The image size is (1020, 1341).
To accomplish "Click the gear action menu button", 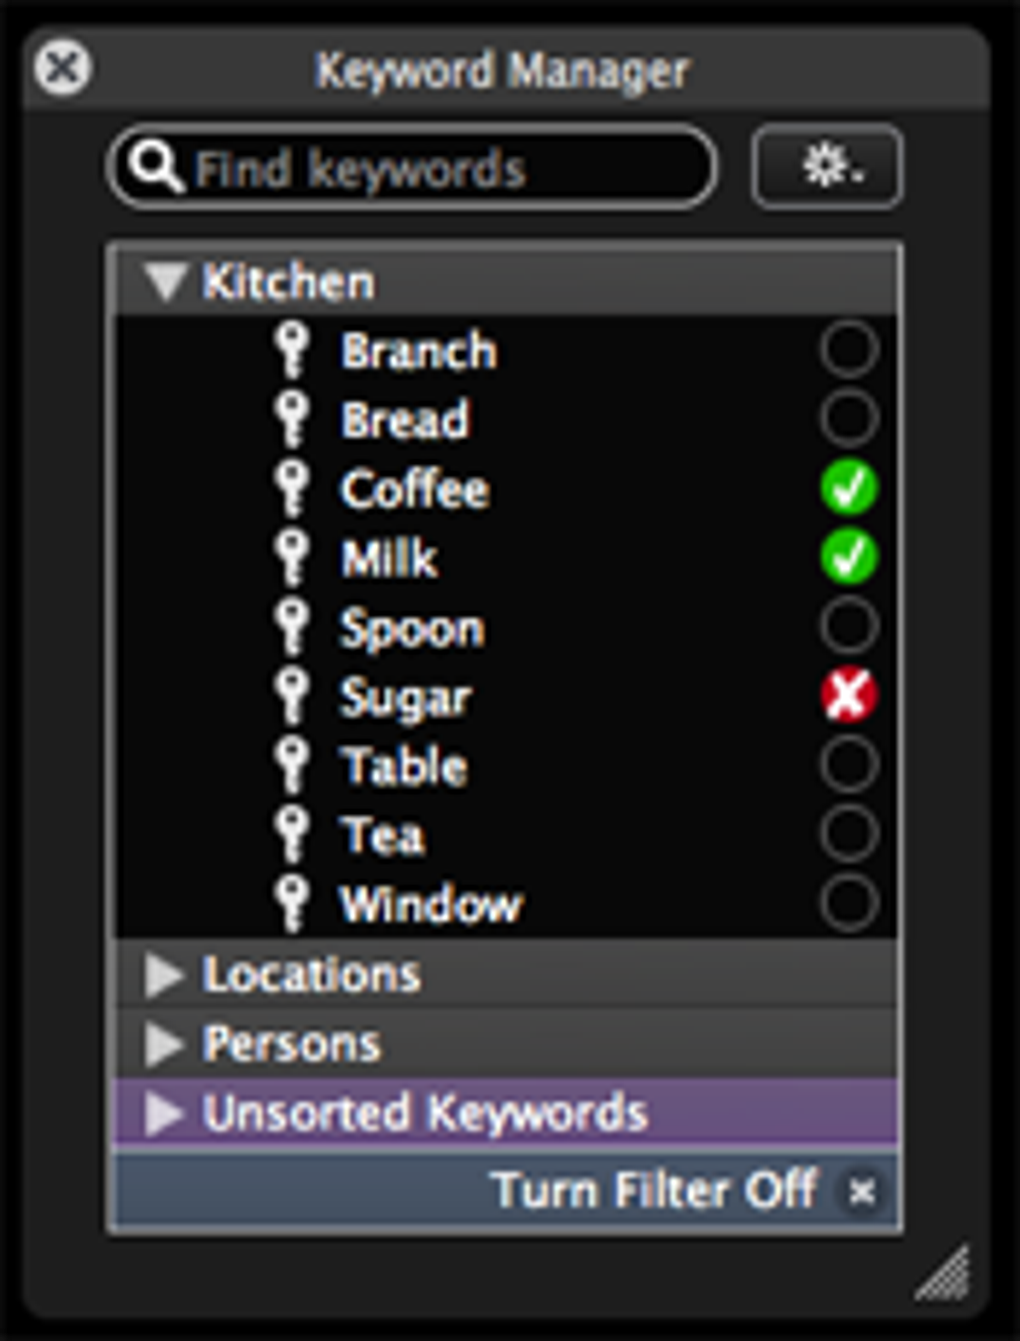I will tap(828, 167).
